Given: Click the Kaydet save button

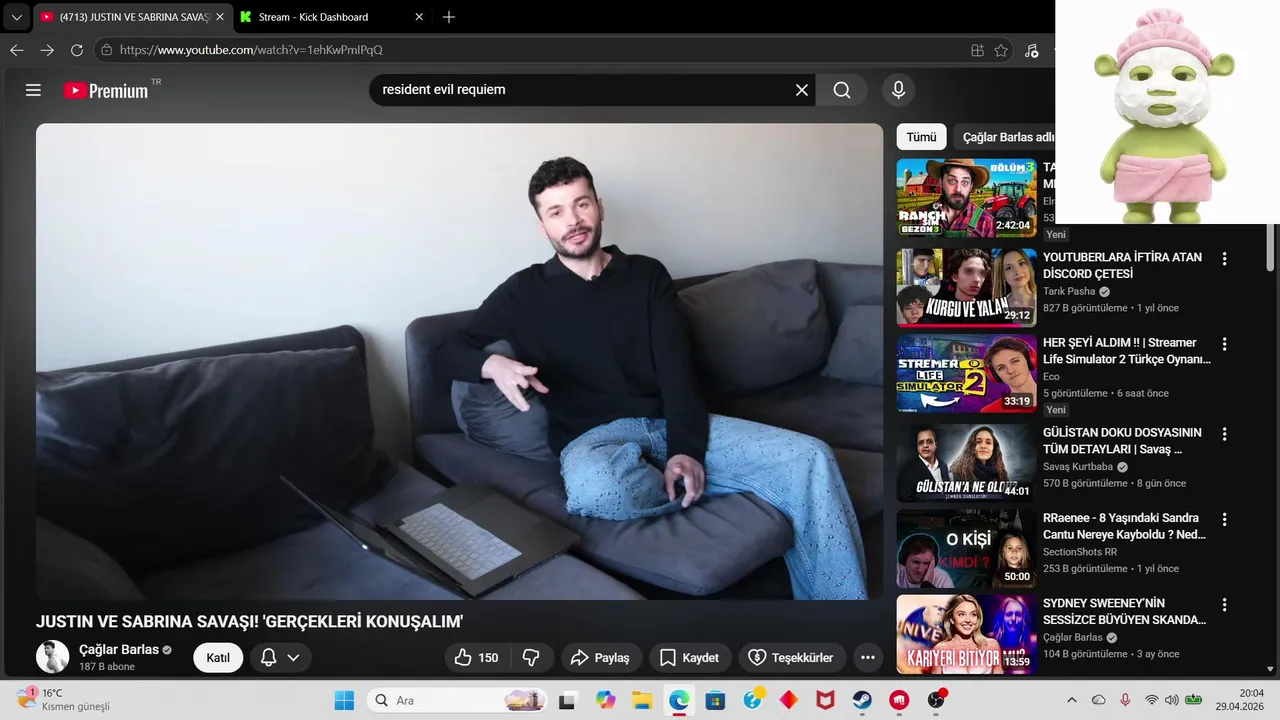Looking at the screenshot, I should [689, 657].
